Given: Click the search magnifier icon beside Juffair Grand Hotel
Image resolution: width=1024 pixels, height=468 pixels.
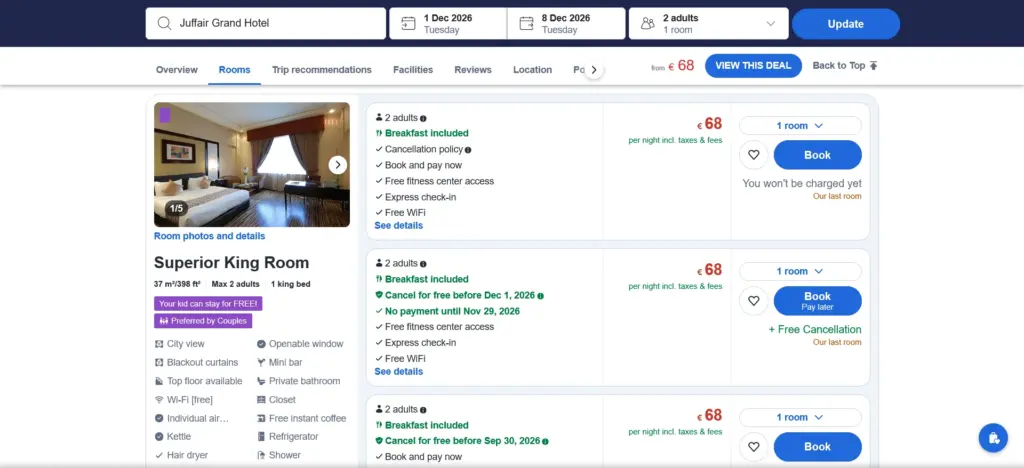Looking at the screenshot, I should [x=165, y=23].
